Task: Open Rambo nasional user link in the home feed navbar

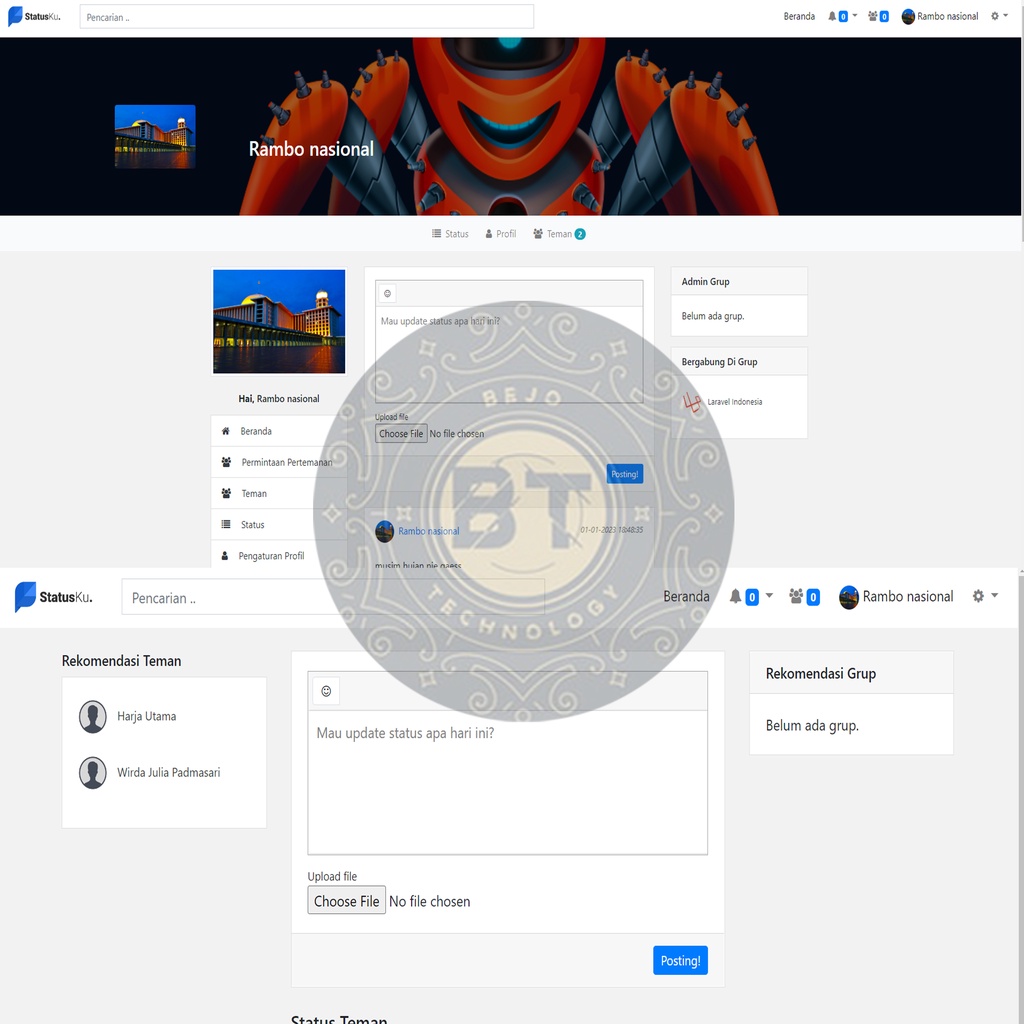Action: tap(908, 596)
